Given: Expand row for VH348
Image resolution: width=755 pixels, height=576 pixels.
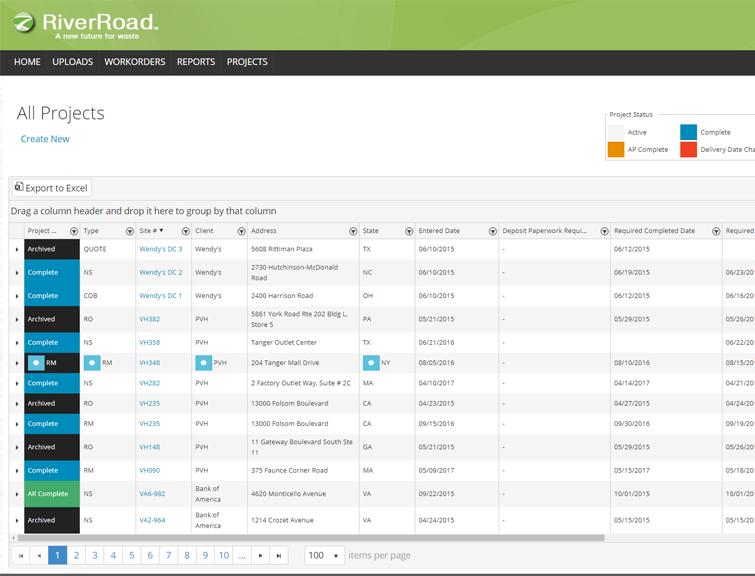Looking at the screenshot, I should coord(17,363).
